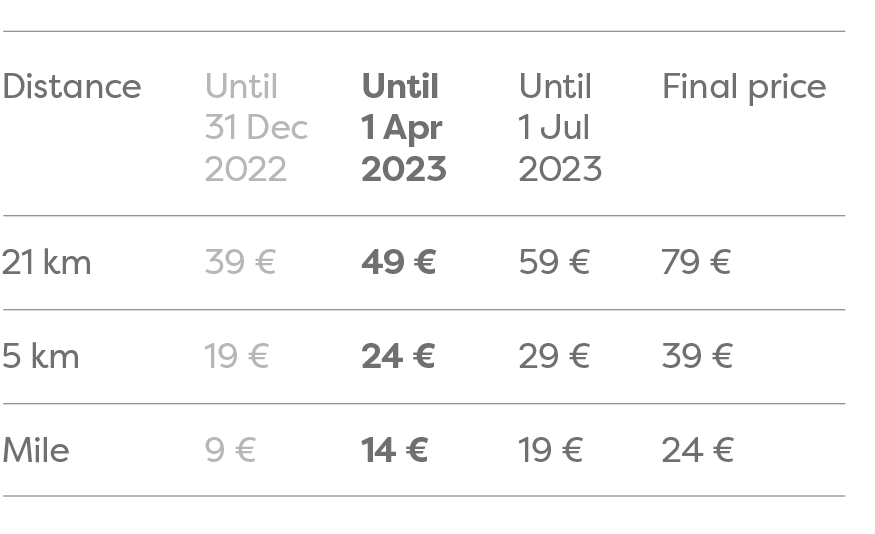Select the 21 km row label
The width and height of the screenshot is (875, 534).
[x=46, y=262]
